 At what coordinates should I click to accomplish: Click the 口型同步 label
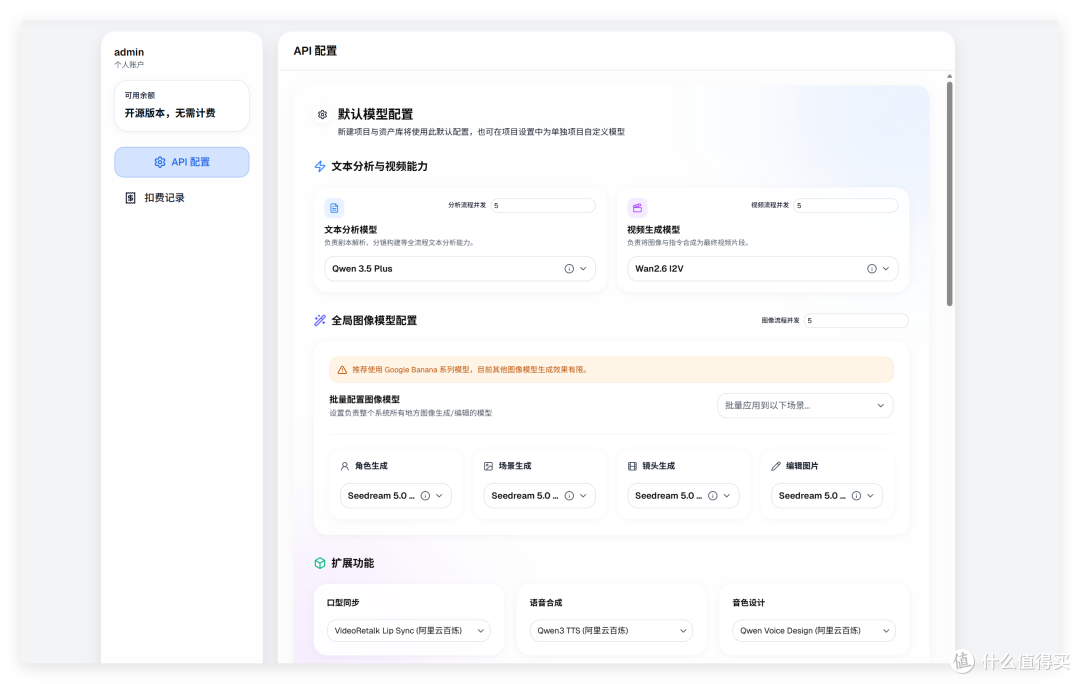[x=343, y=603]
